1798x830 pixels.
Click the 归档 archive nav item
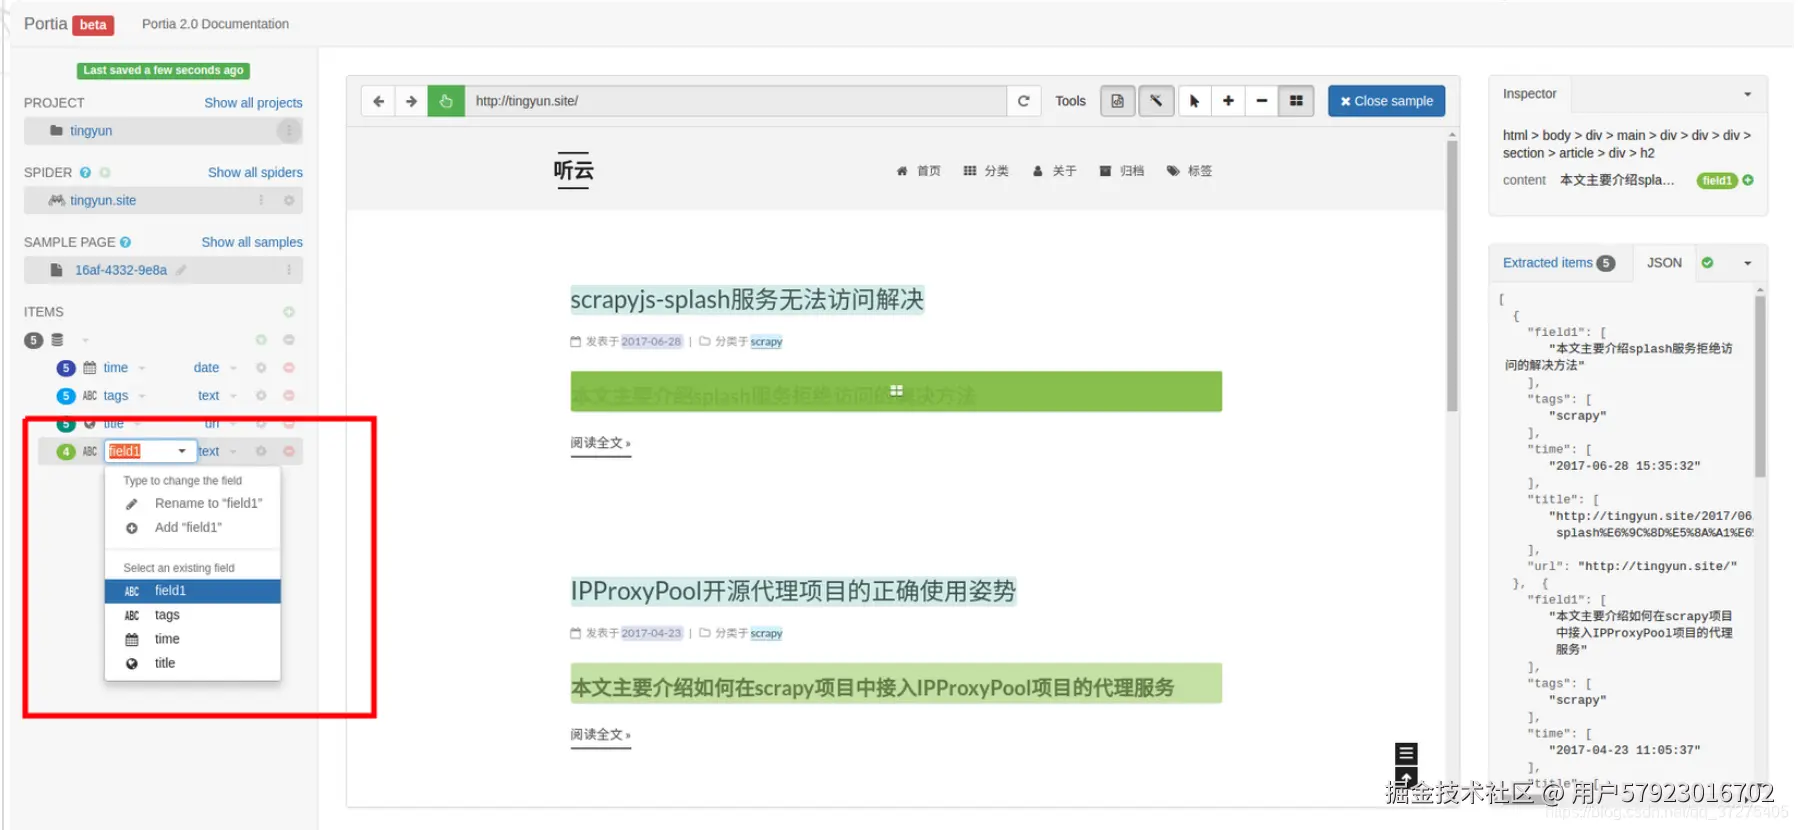pos(1121,172)
